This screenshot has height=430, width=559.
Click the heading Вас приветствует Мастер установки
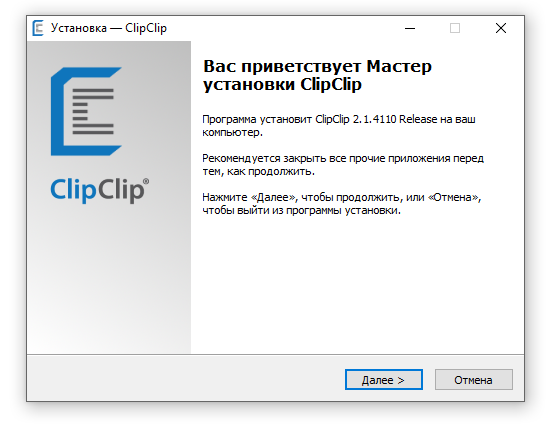317,75
